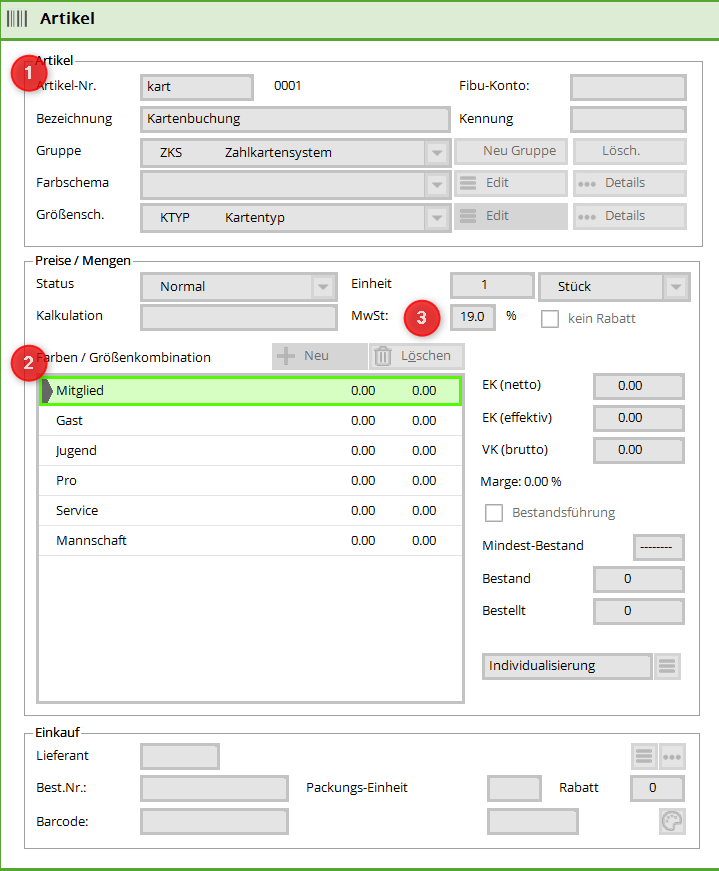This screenshot has height=871, width=719.
Task: Click Edit button in the Größensch. row
Action: tap(511, 216)
